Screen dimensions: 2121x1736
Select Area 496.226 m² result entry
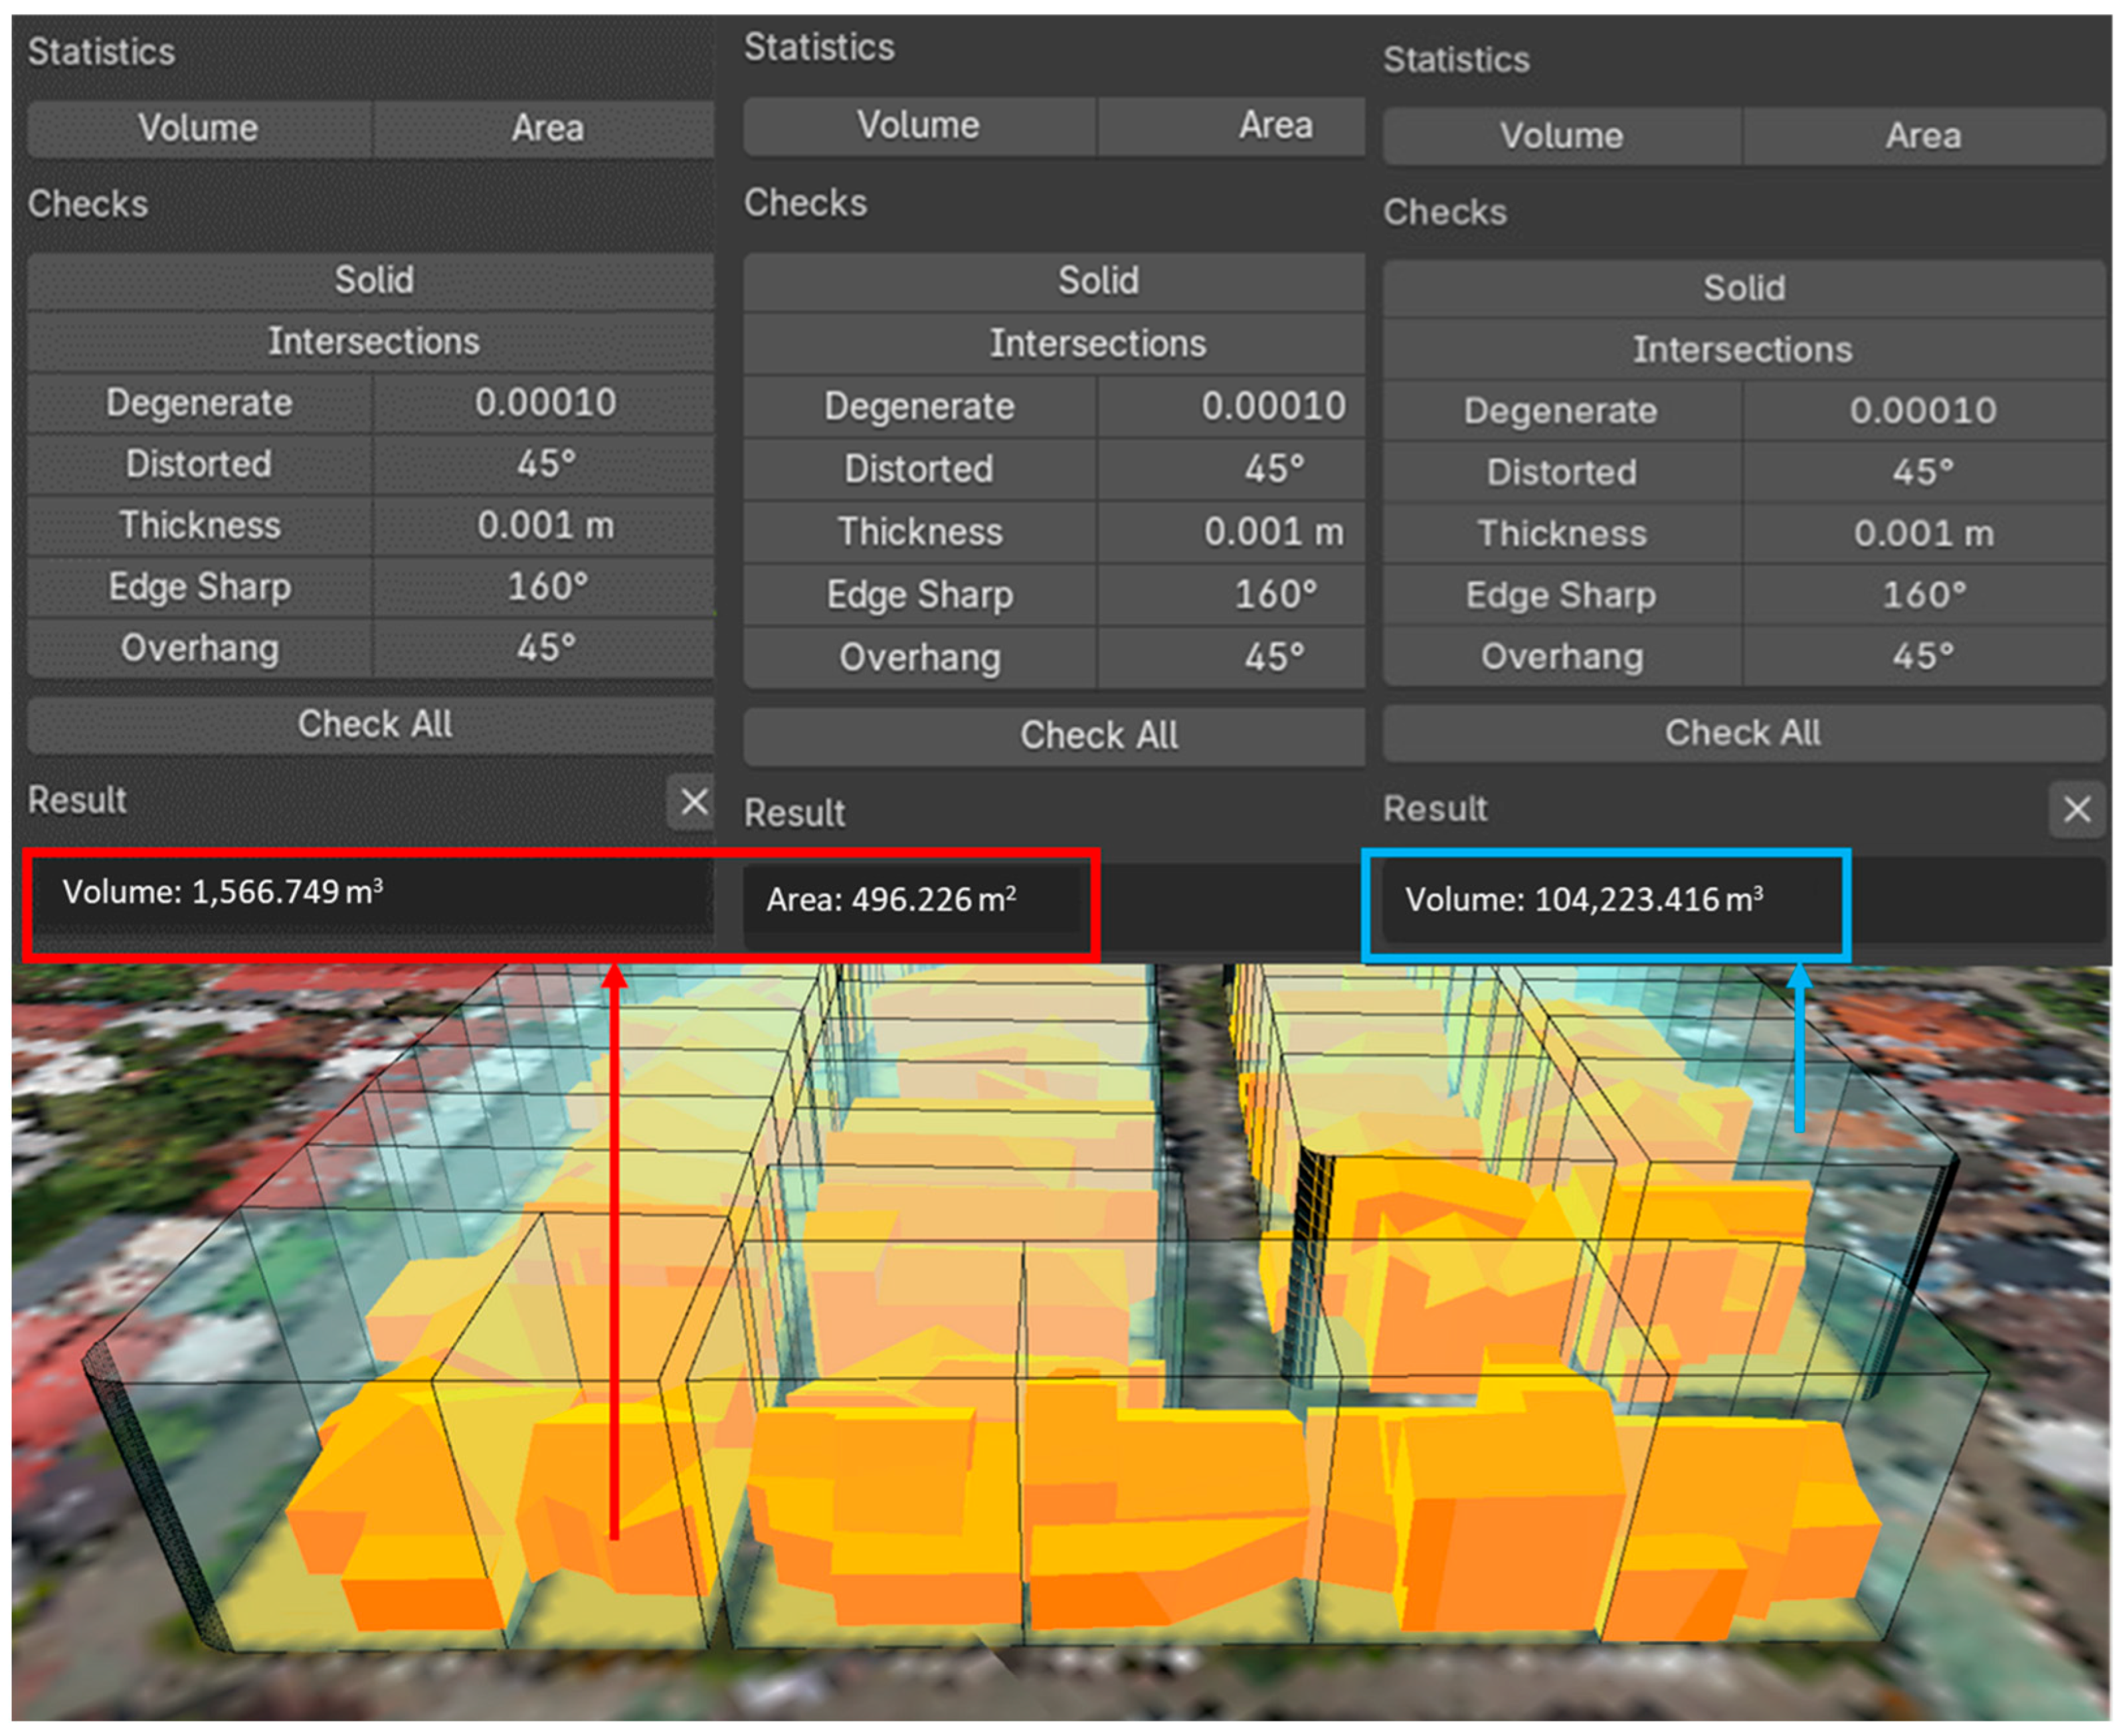click(x=890, y=900)
